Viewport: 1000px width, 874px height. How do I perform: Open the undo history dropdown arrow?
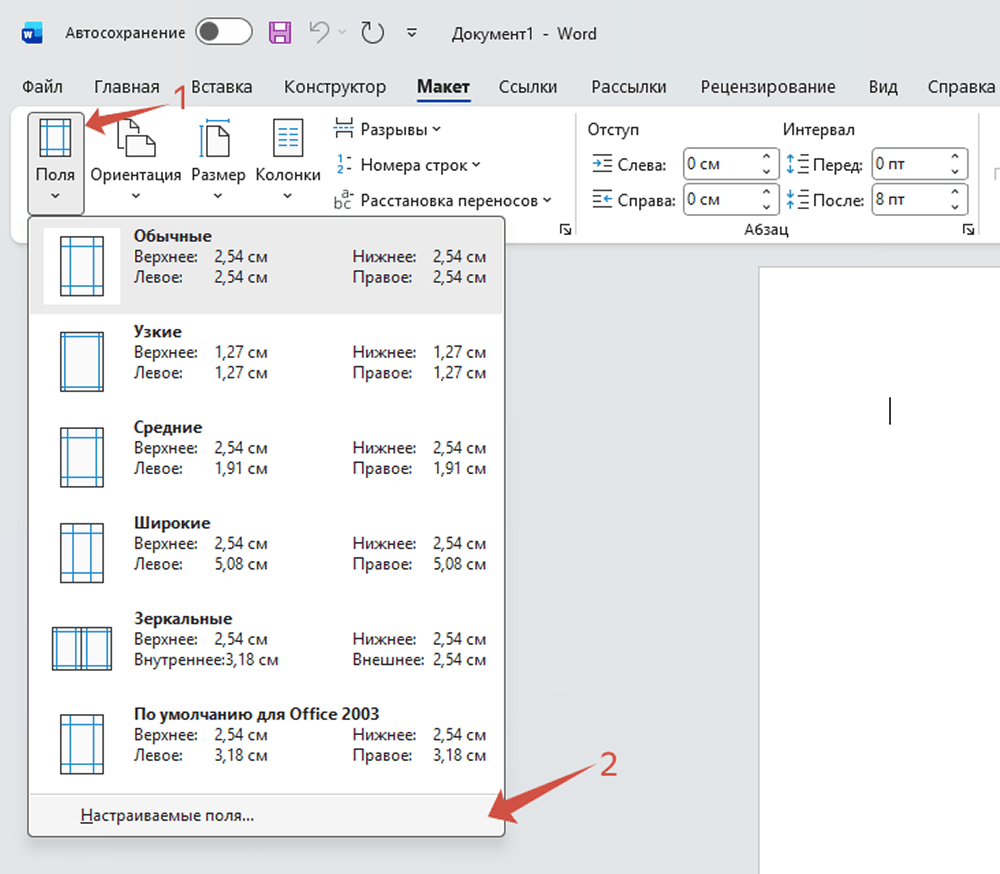coord(342,33)
